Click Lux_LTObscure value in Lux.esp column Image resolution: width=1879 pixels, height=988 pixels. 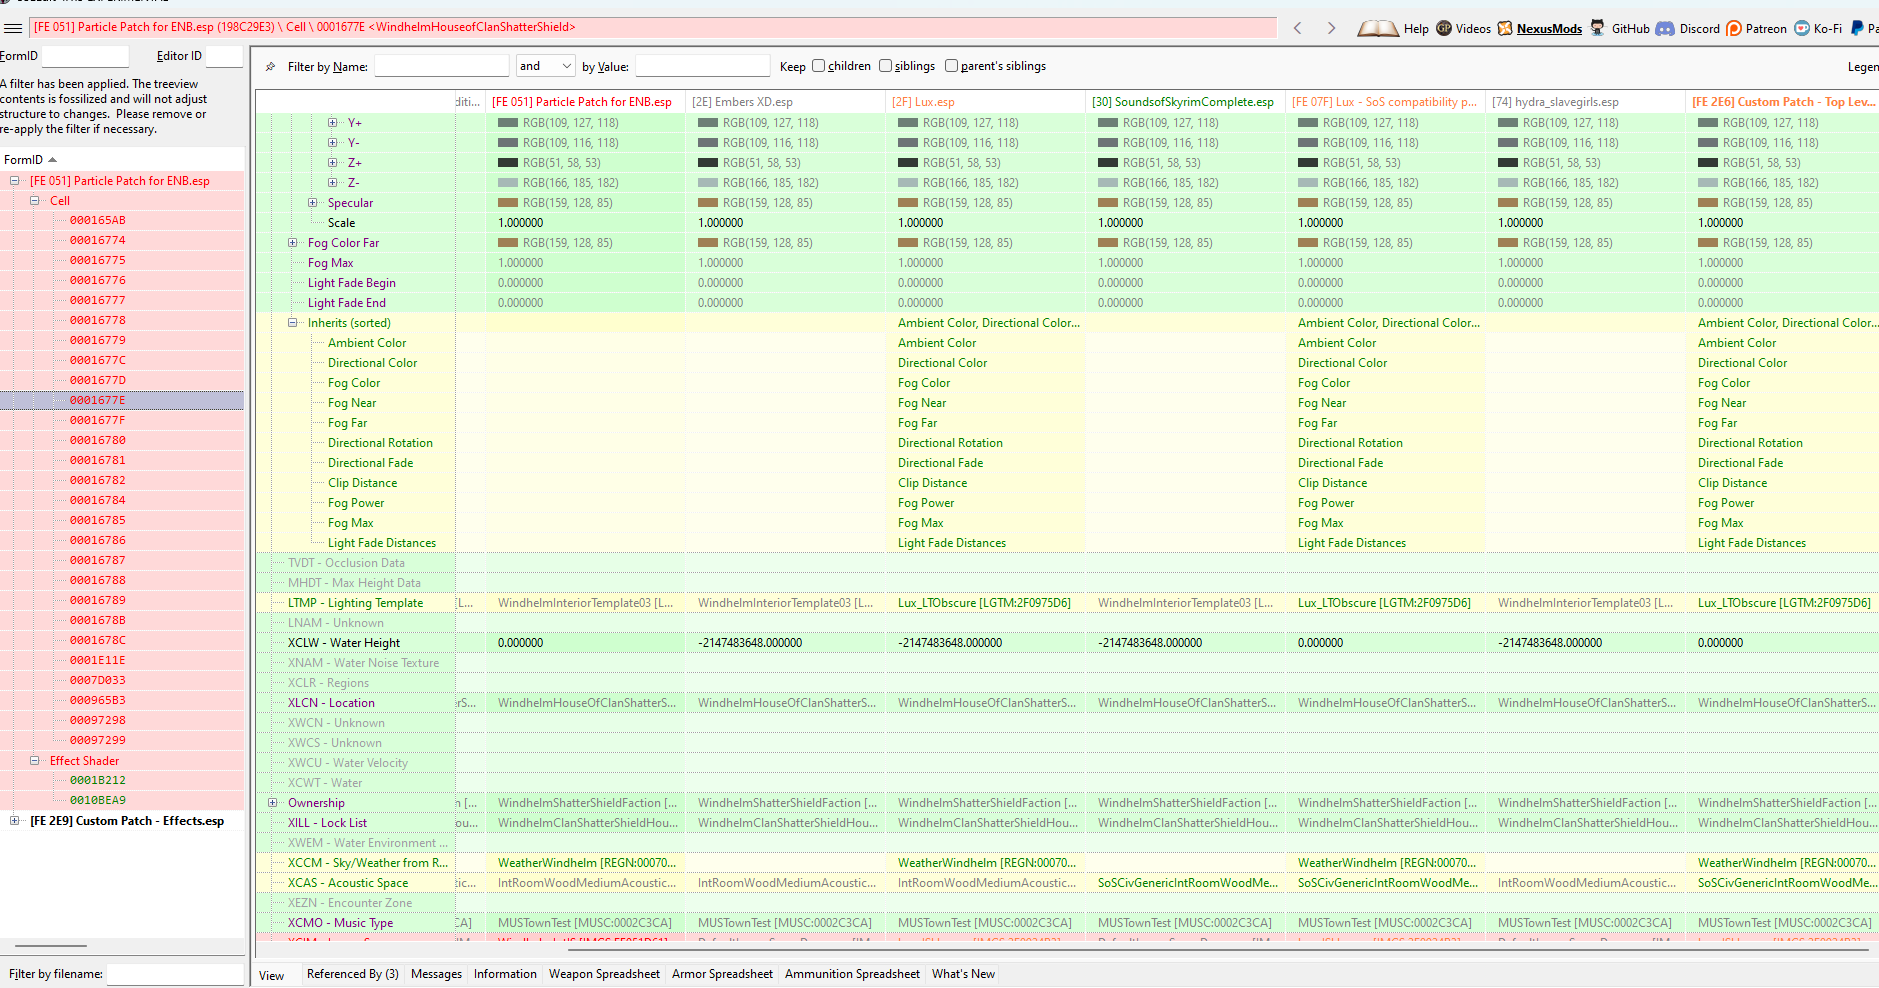pos(984,603)
